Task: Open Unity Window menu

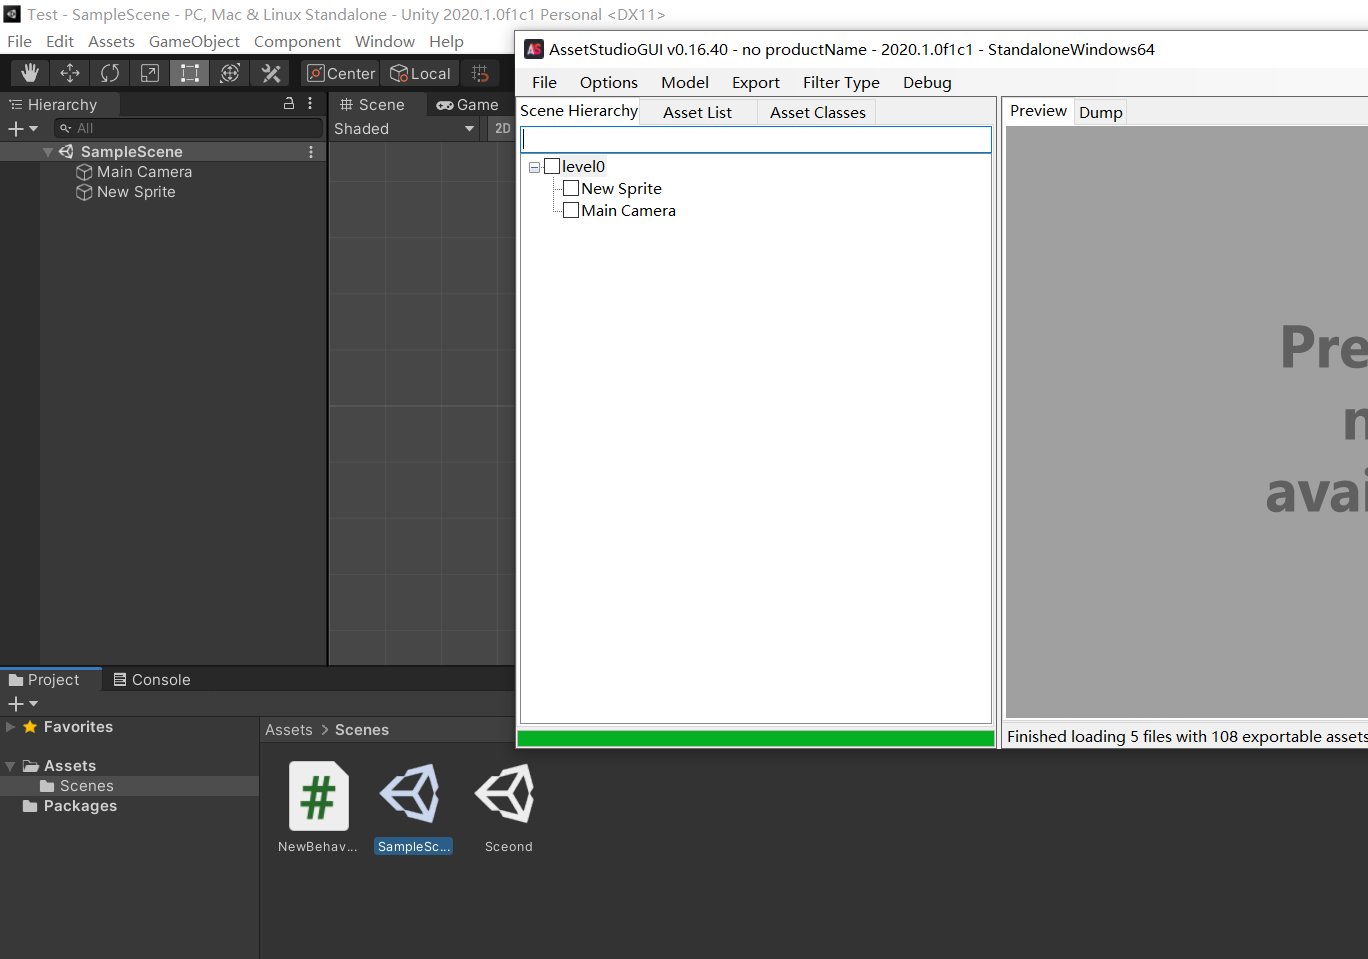Action: (385, 41)
